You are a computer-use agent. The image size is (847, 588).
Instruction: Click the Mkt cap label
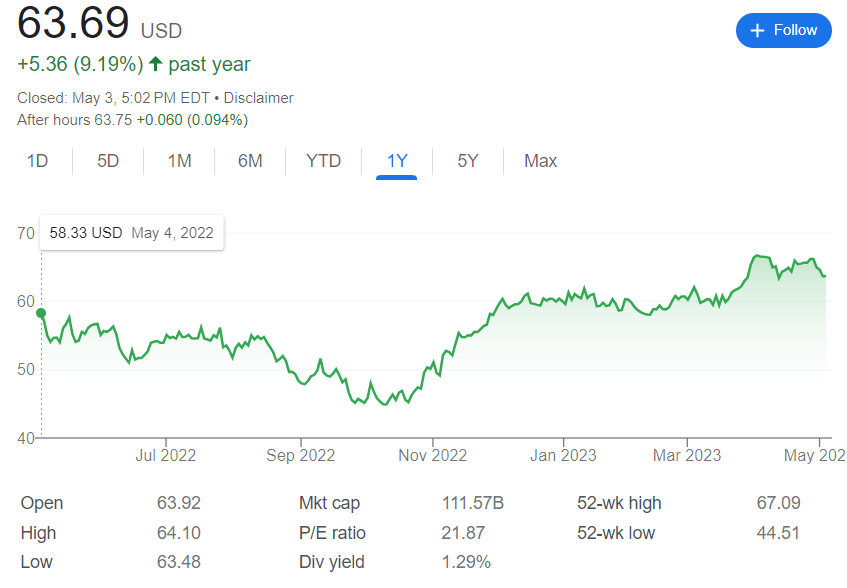point(329,503)
